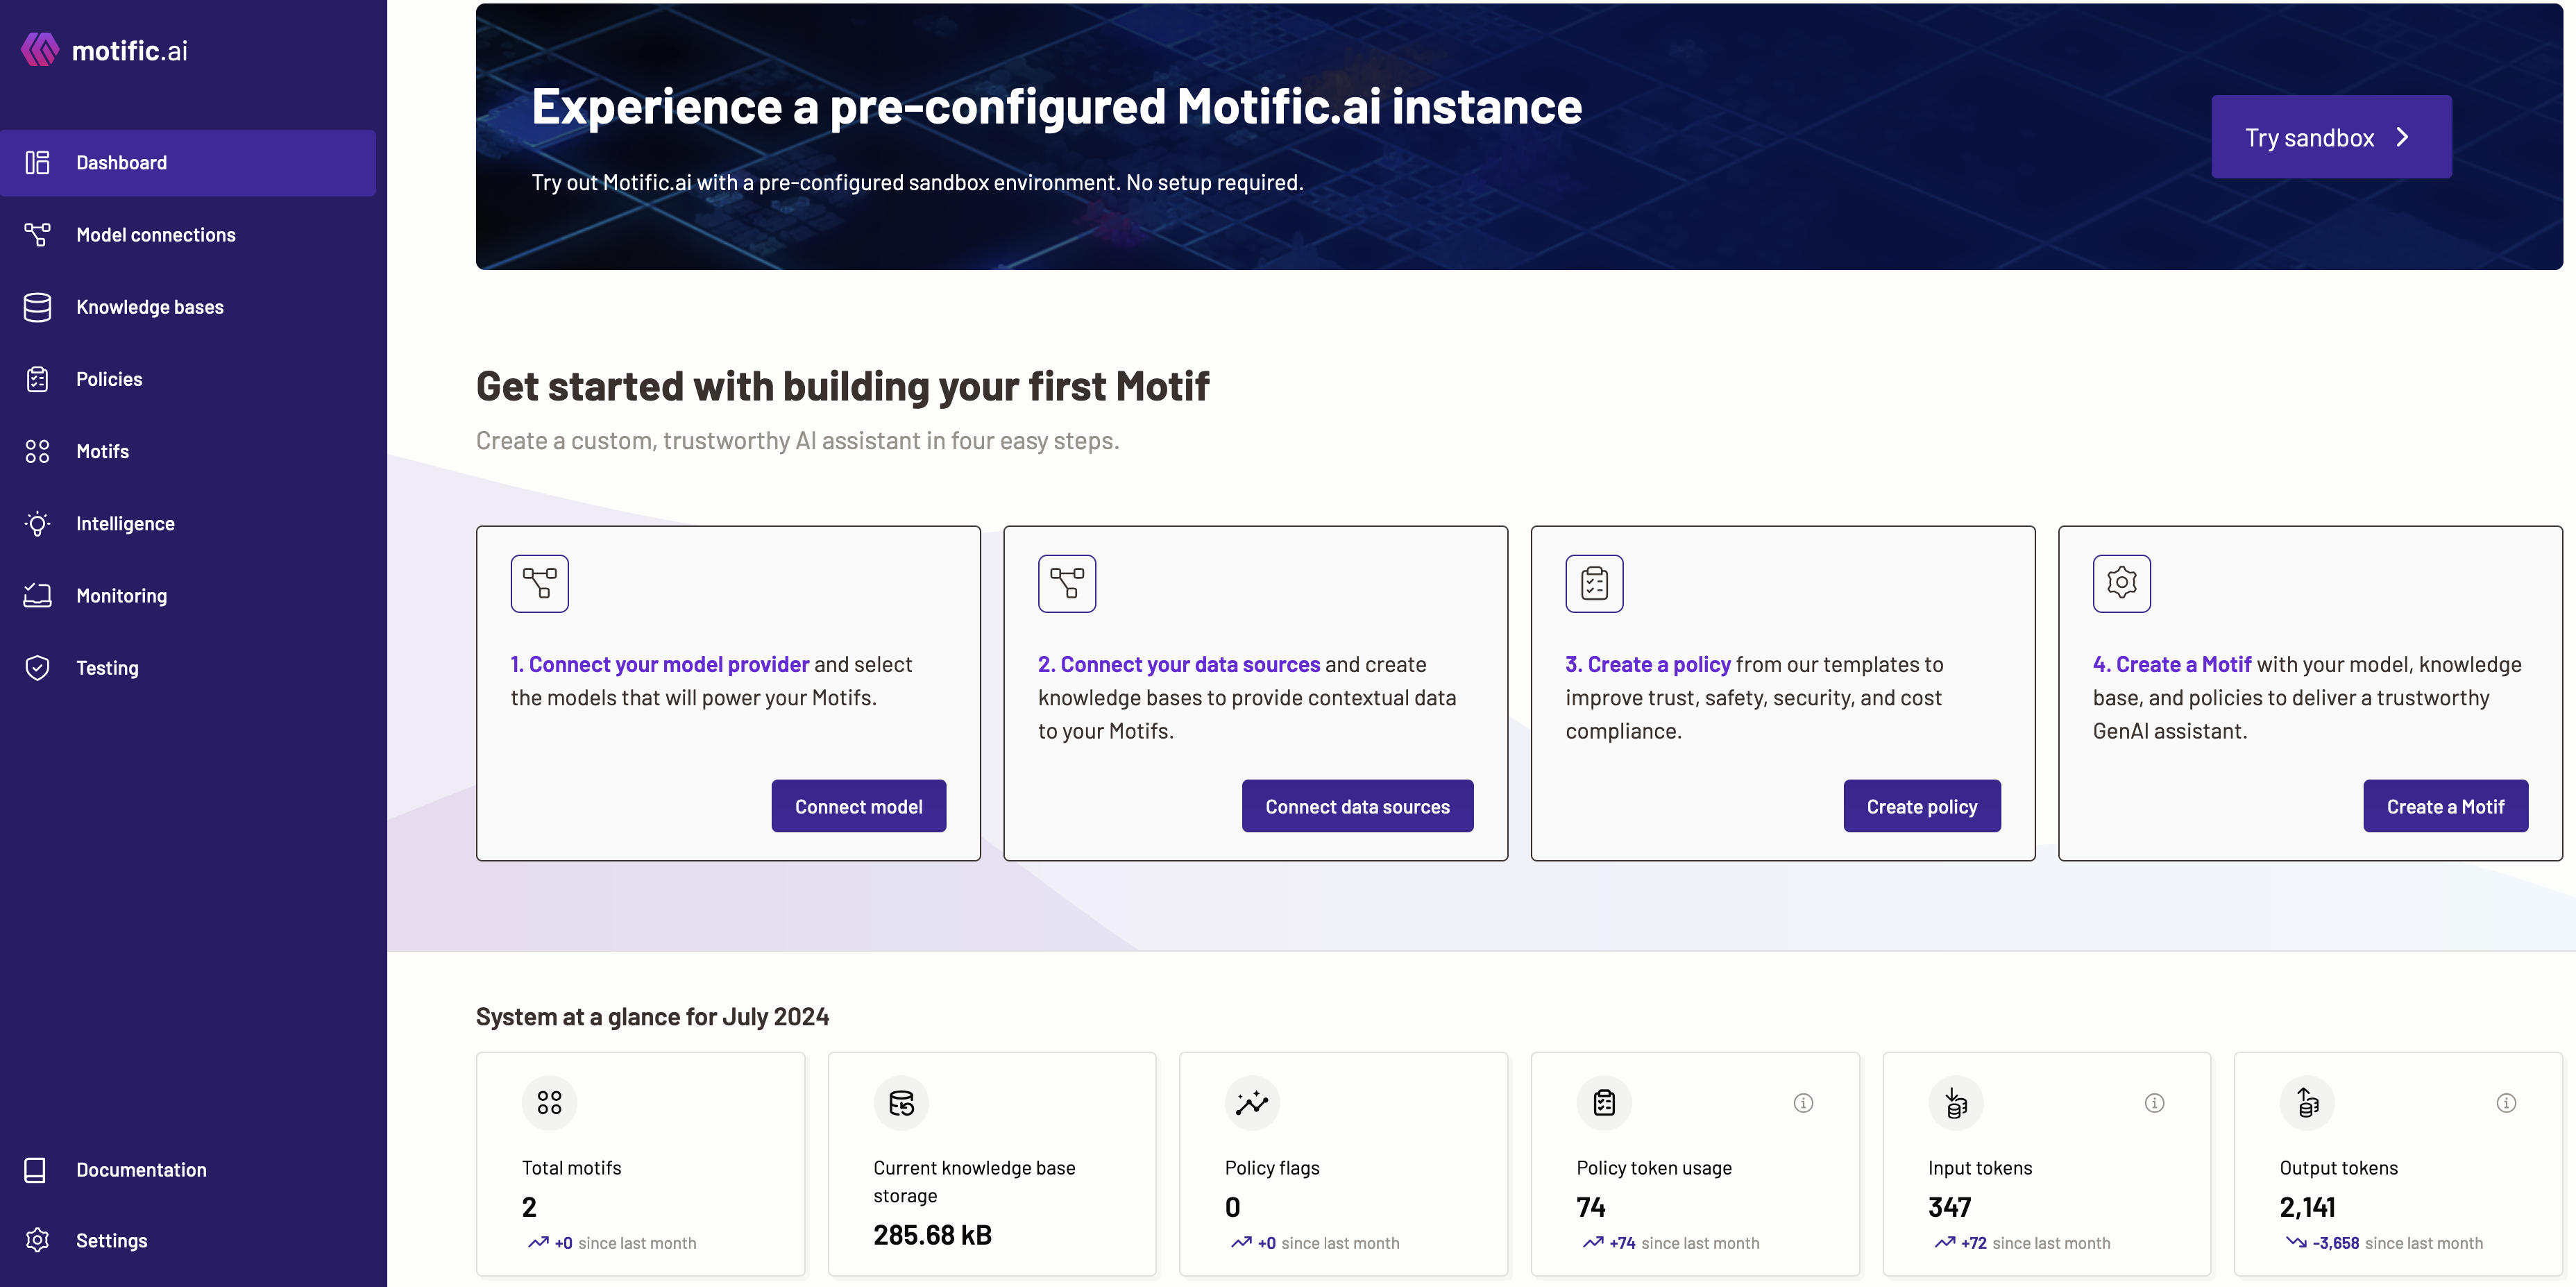Open Knowledge bases from sidebar

point(188,307)
